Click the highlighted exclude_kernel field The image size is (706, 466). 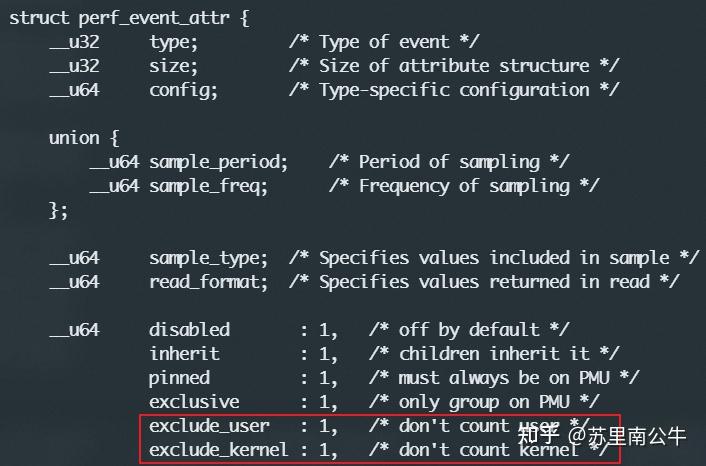click(x=219, y=450)
